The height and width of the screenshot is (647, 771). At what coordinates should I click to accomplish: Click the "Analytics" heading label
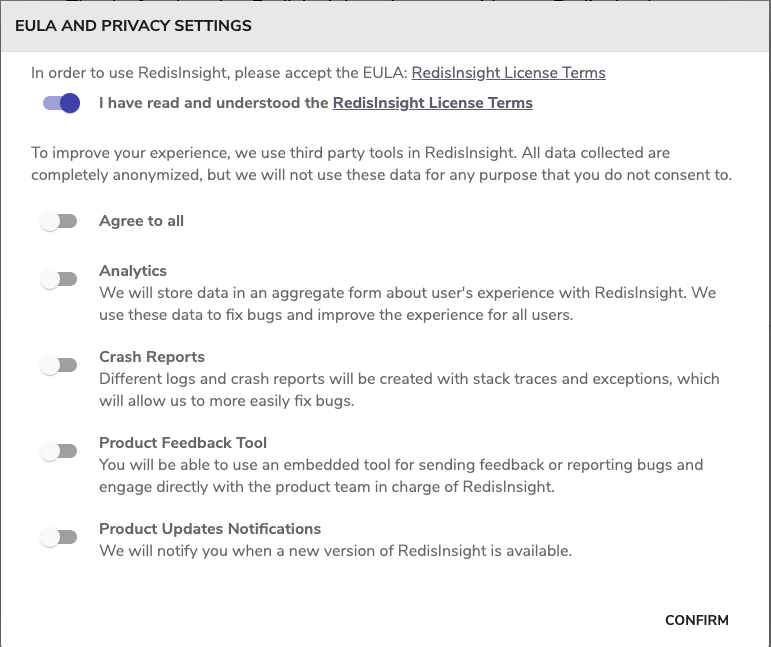click(x=133, y=271)
